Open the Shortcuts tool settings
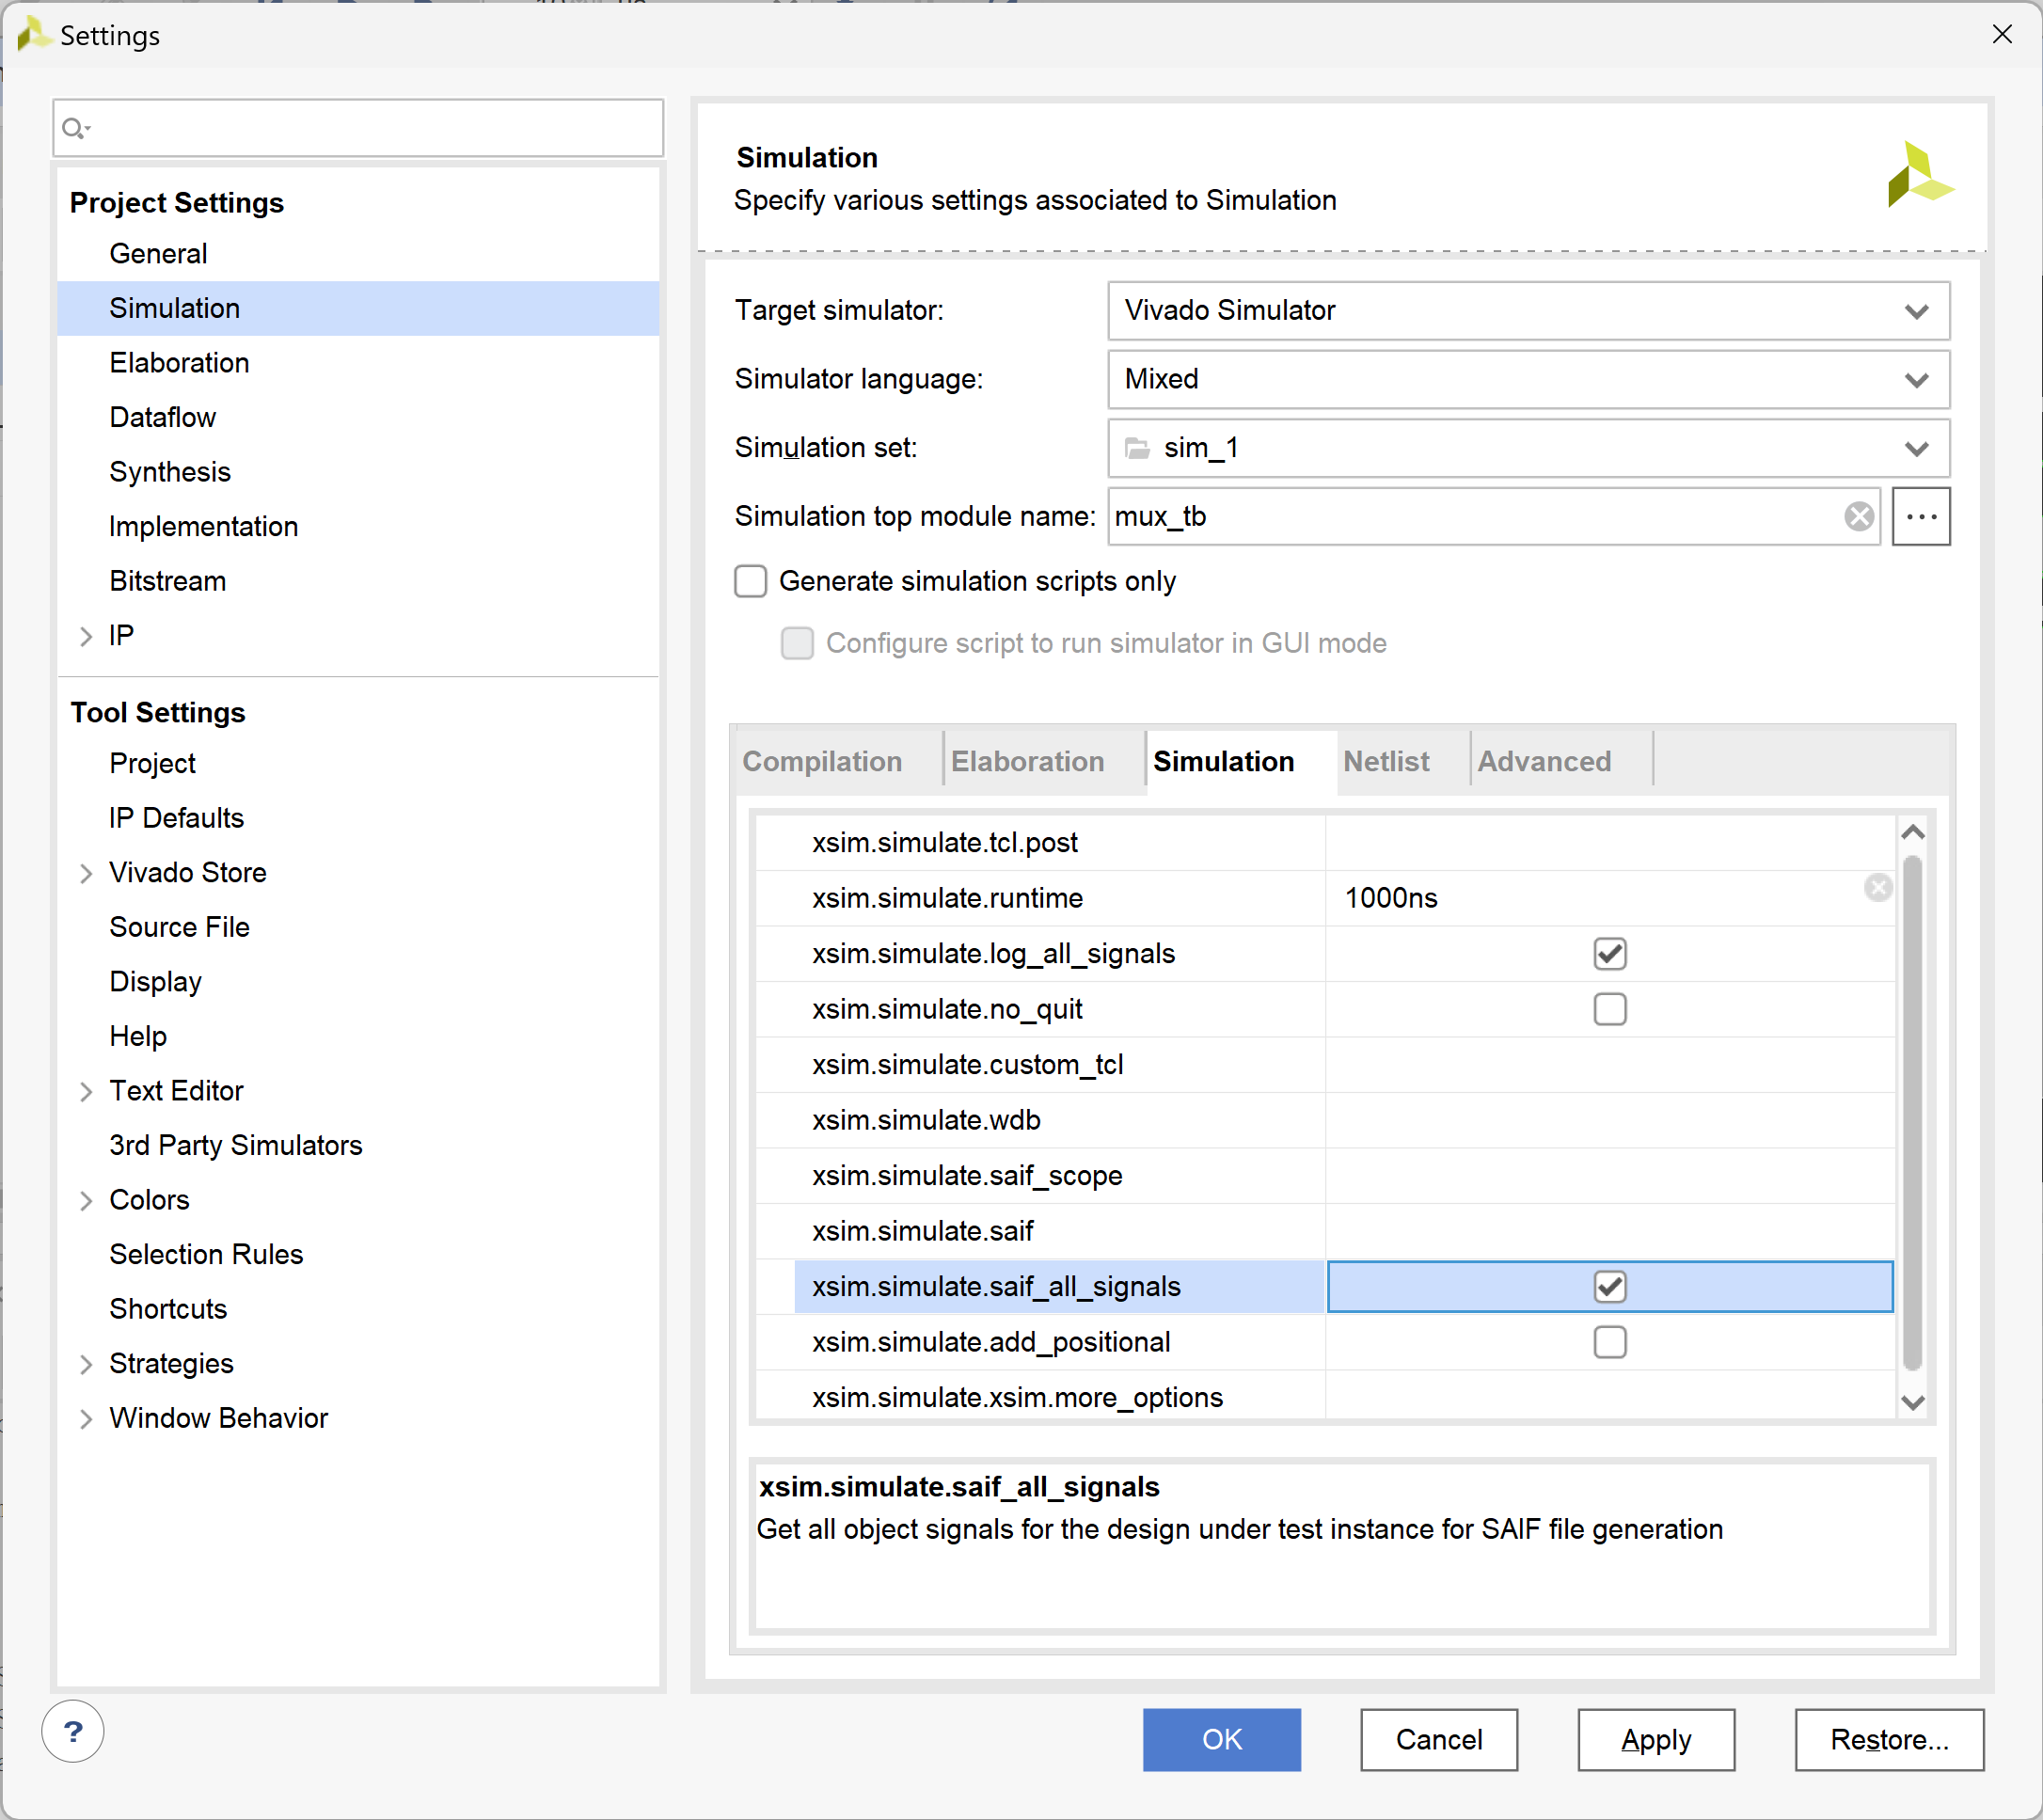 [x=358, y=1309]
